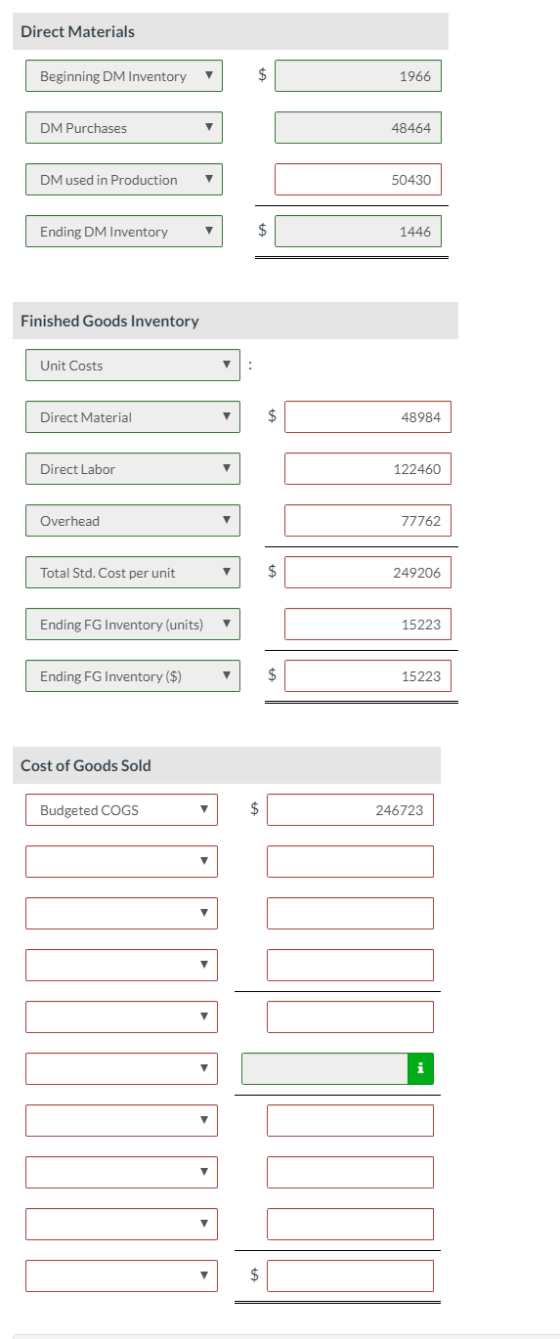This screenshot has width=560, height=1339.
Task: Open the Budgeted COGS dropdown
Action: tap(121, 810)
